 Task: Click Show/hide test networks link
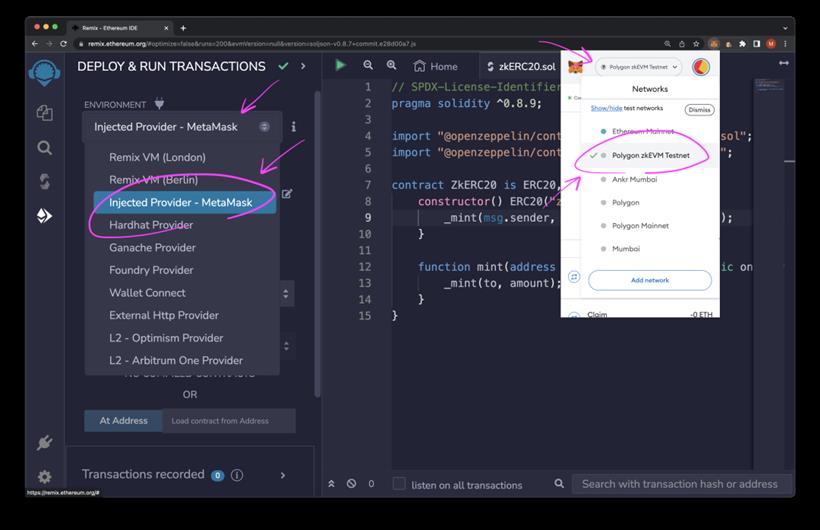tap(607, 108)
